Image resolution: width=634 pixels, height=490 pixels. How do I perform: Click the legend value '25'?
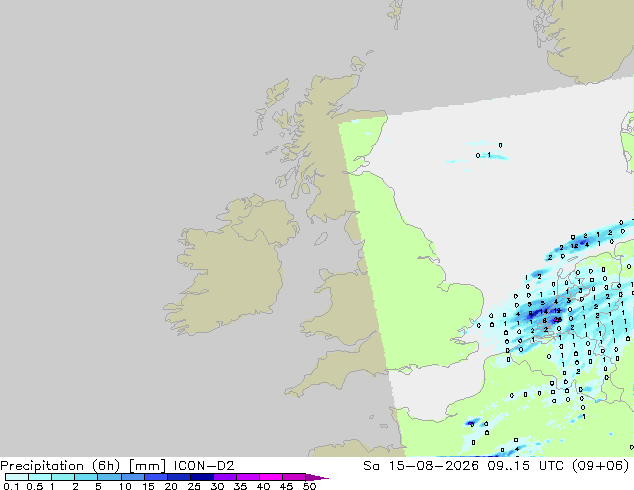point(194,486)
